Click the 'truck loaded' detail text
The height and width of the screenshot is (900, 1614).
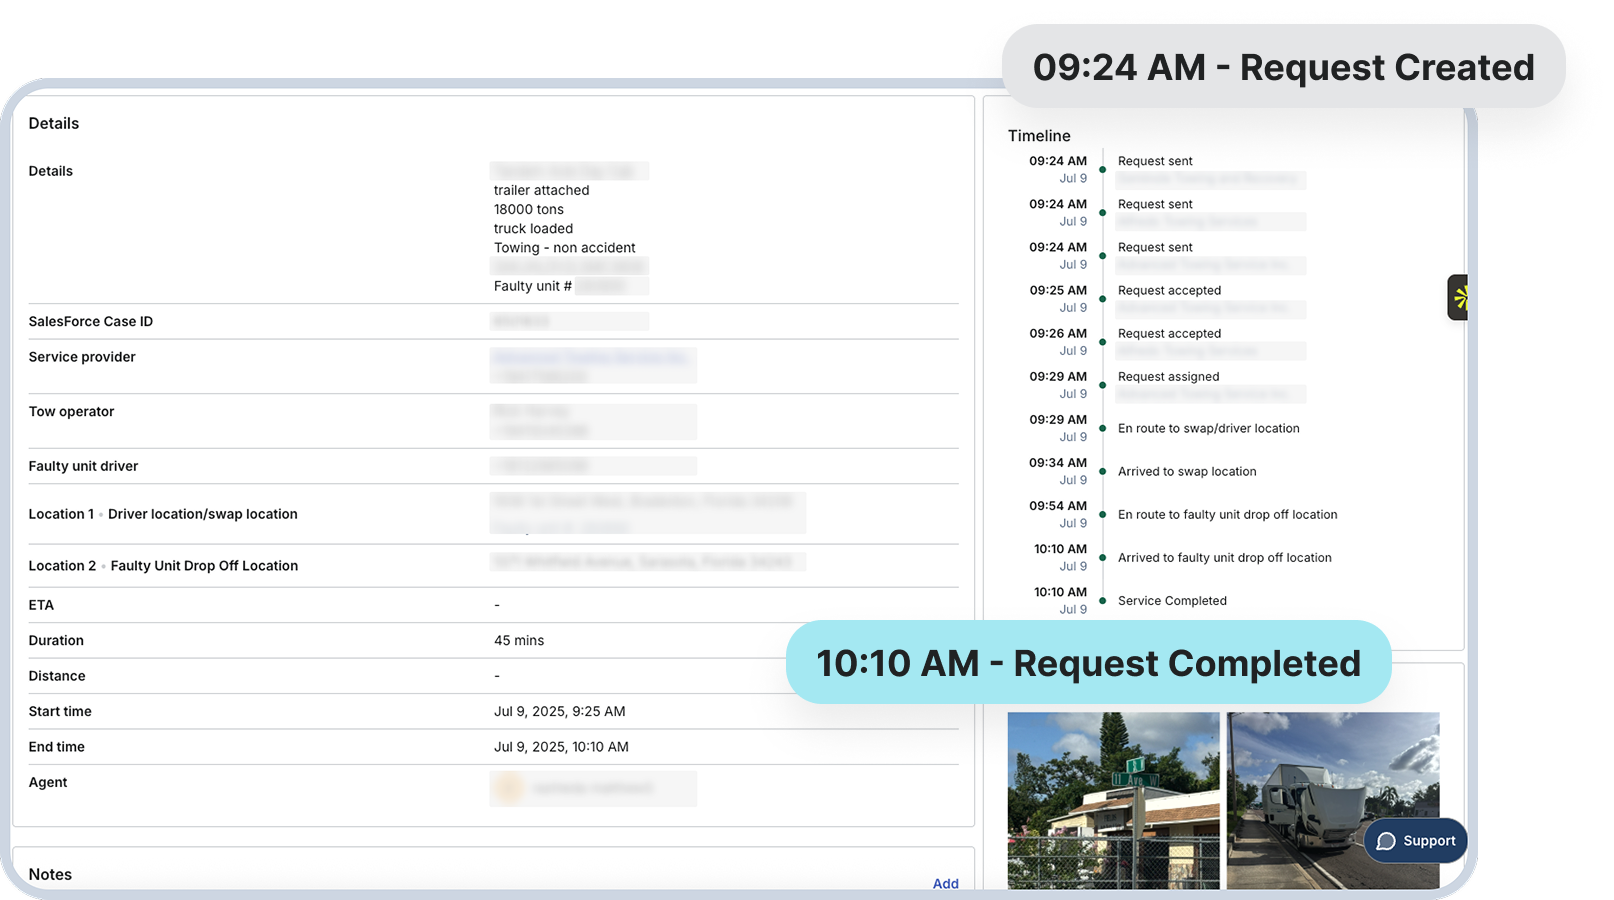point(533,229)
